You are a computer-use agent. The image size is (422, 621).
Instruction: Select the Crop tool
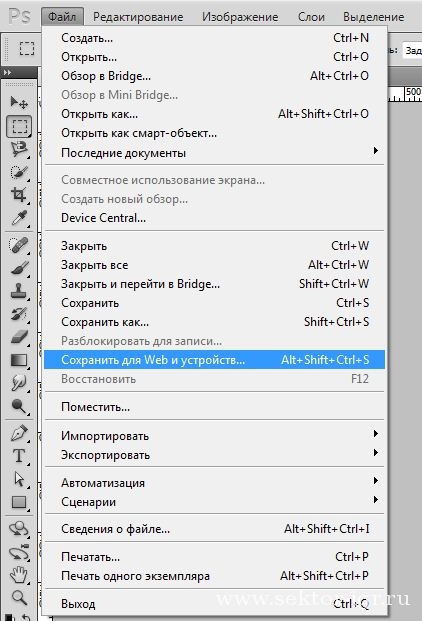pyautogui.click(x=19, y=194)
